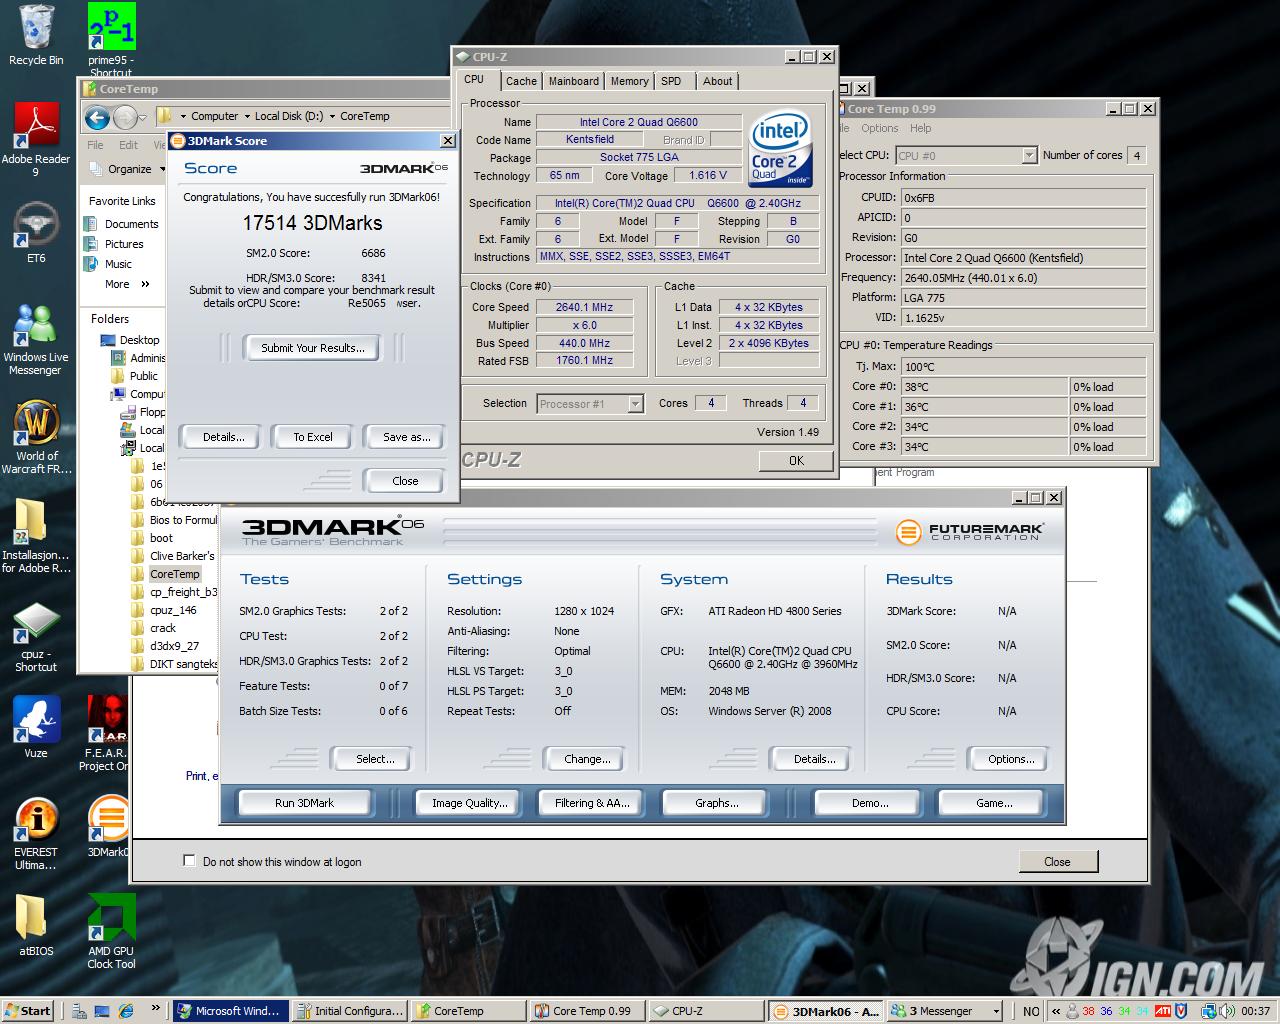
Task: Launch the 3DMark06 desktop shortcut icon
Action: pyautogui.click(x=107, y=827)
